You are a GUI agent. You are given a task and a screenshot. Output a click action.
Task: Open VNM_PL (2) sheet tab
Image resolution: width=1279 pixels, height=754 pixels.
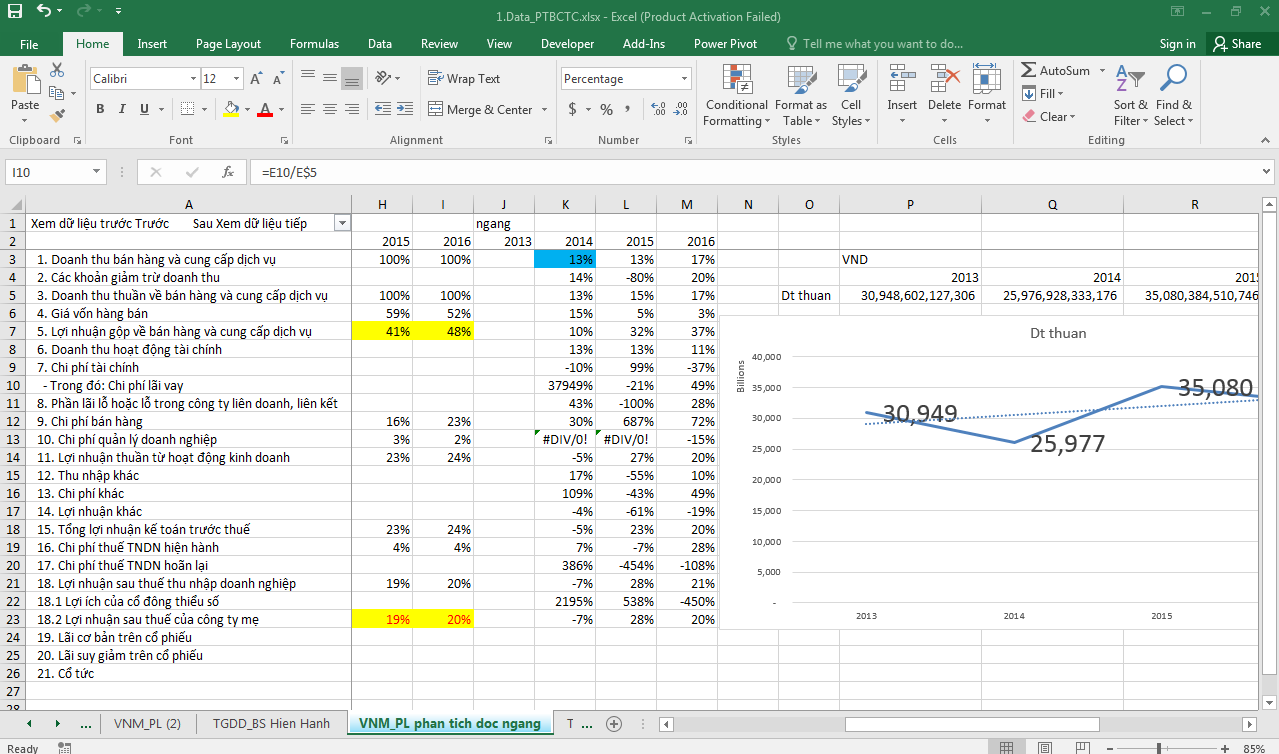point(147,723)
